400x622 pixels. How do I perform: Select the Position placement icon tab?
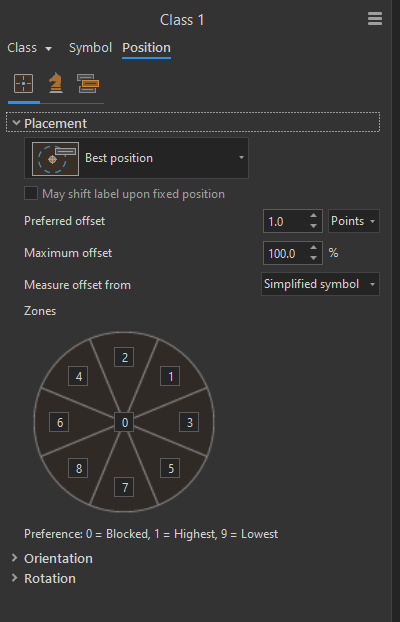23,84
